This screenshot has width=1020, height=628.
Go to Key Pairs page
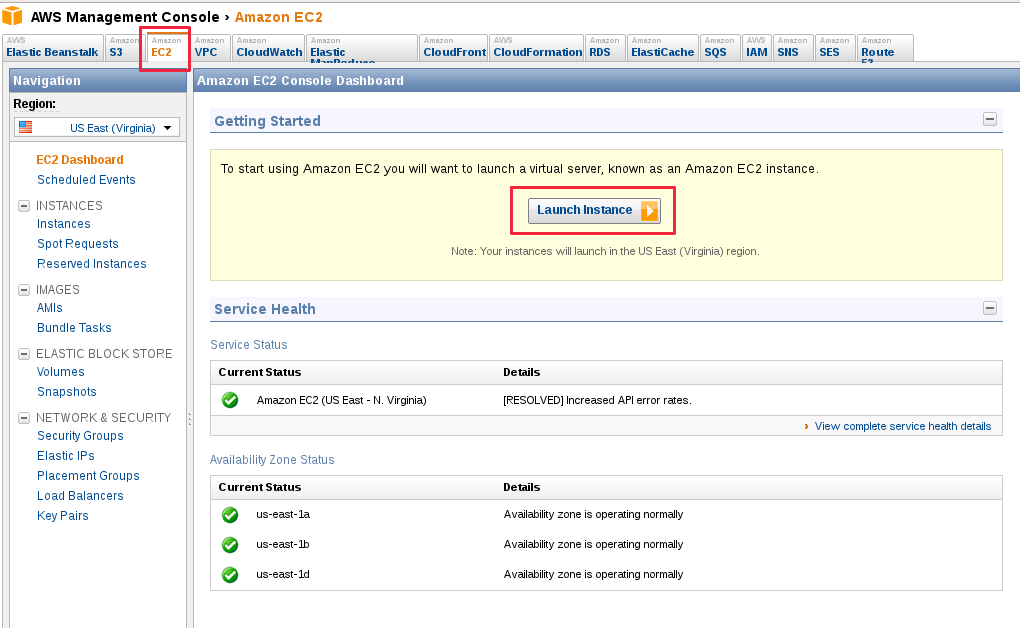(62, 516)
